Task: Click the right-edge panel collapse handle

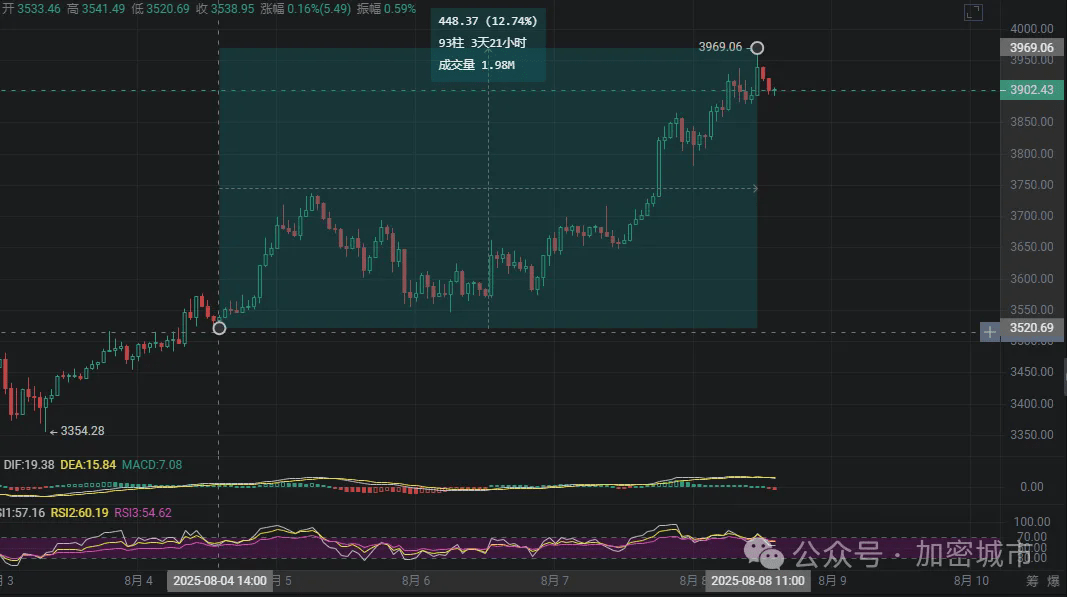Action: point(1064,378)
